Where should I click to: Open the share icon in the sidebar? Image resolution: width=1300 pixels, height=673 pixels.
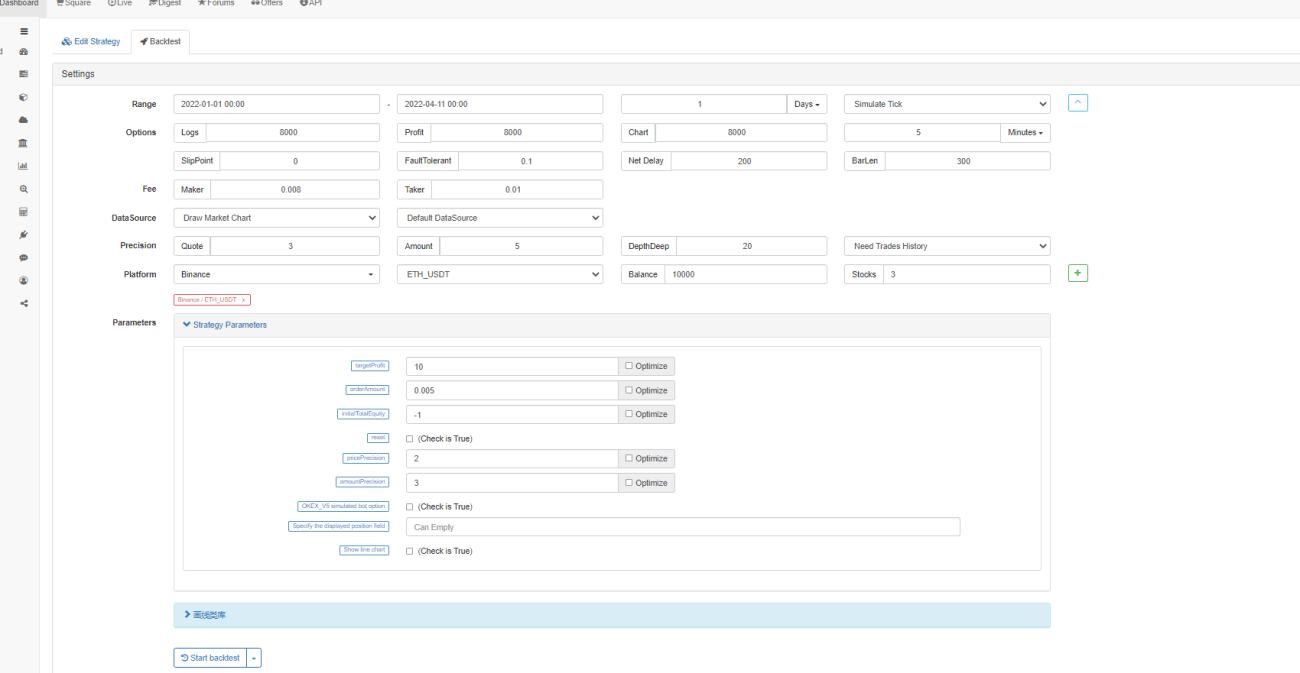[x=24, y=303]
